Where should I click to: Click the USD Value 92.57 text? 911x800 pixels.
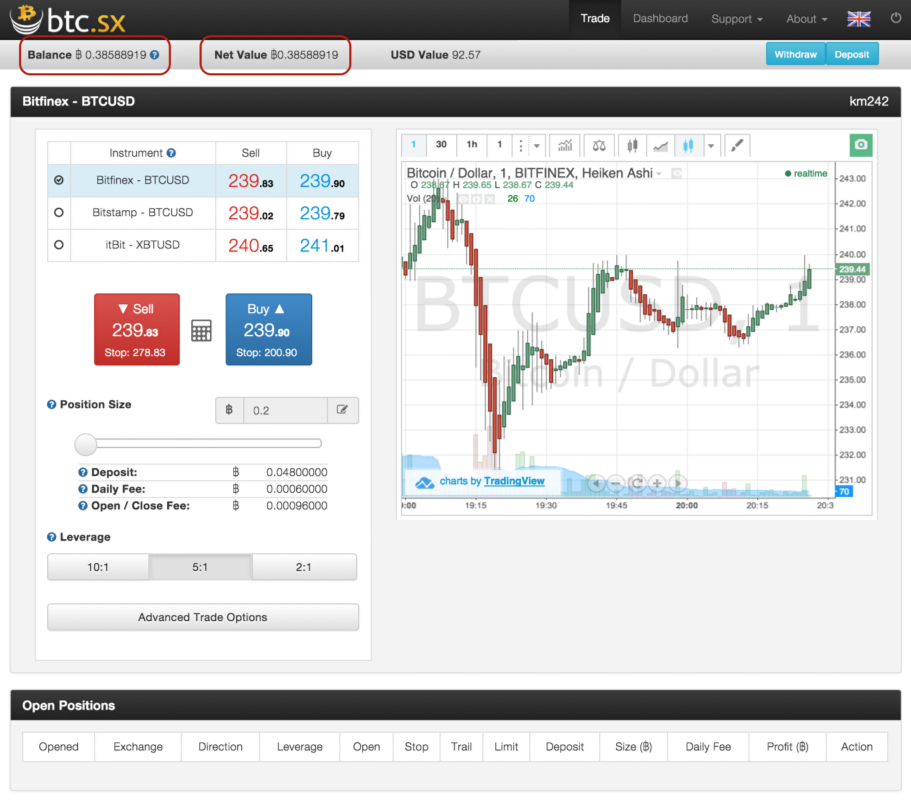pos(436,55)
